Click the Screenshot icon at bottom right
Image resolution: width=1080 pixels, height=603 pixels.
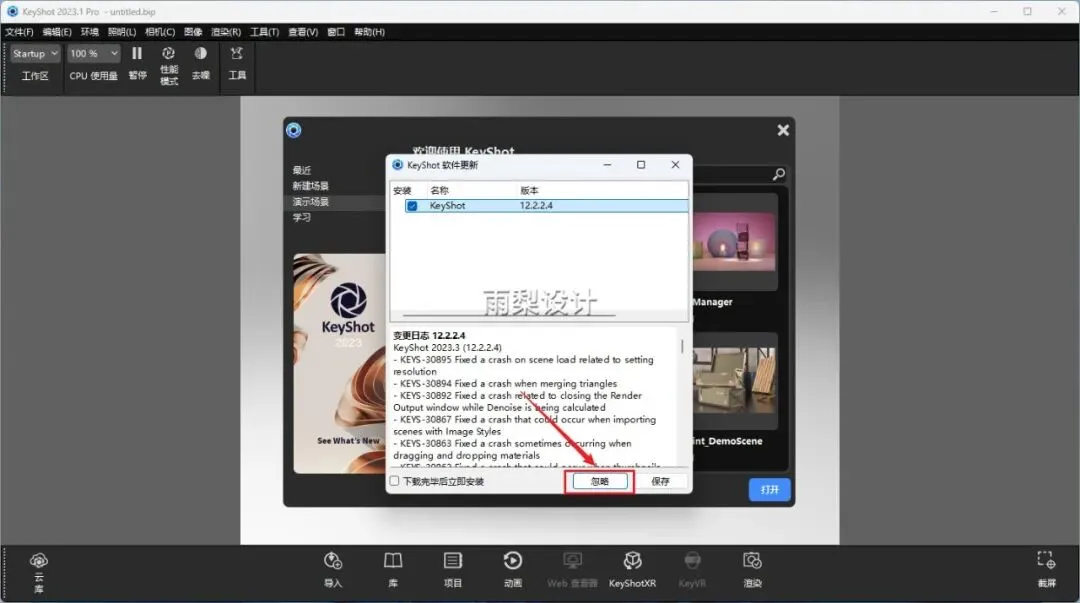tap(1046, 560)
